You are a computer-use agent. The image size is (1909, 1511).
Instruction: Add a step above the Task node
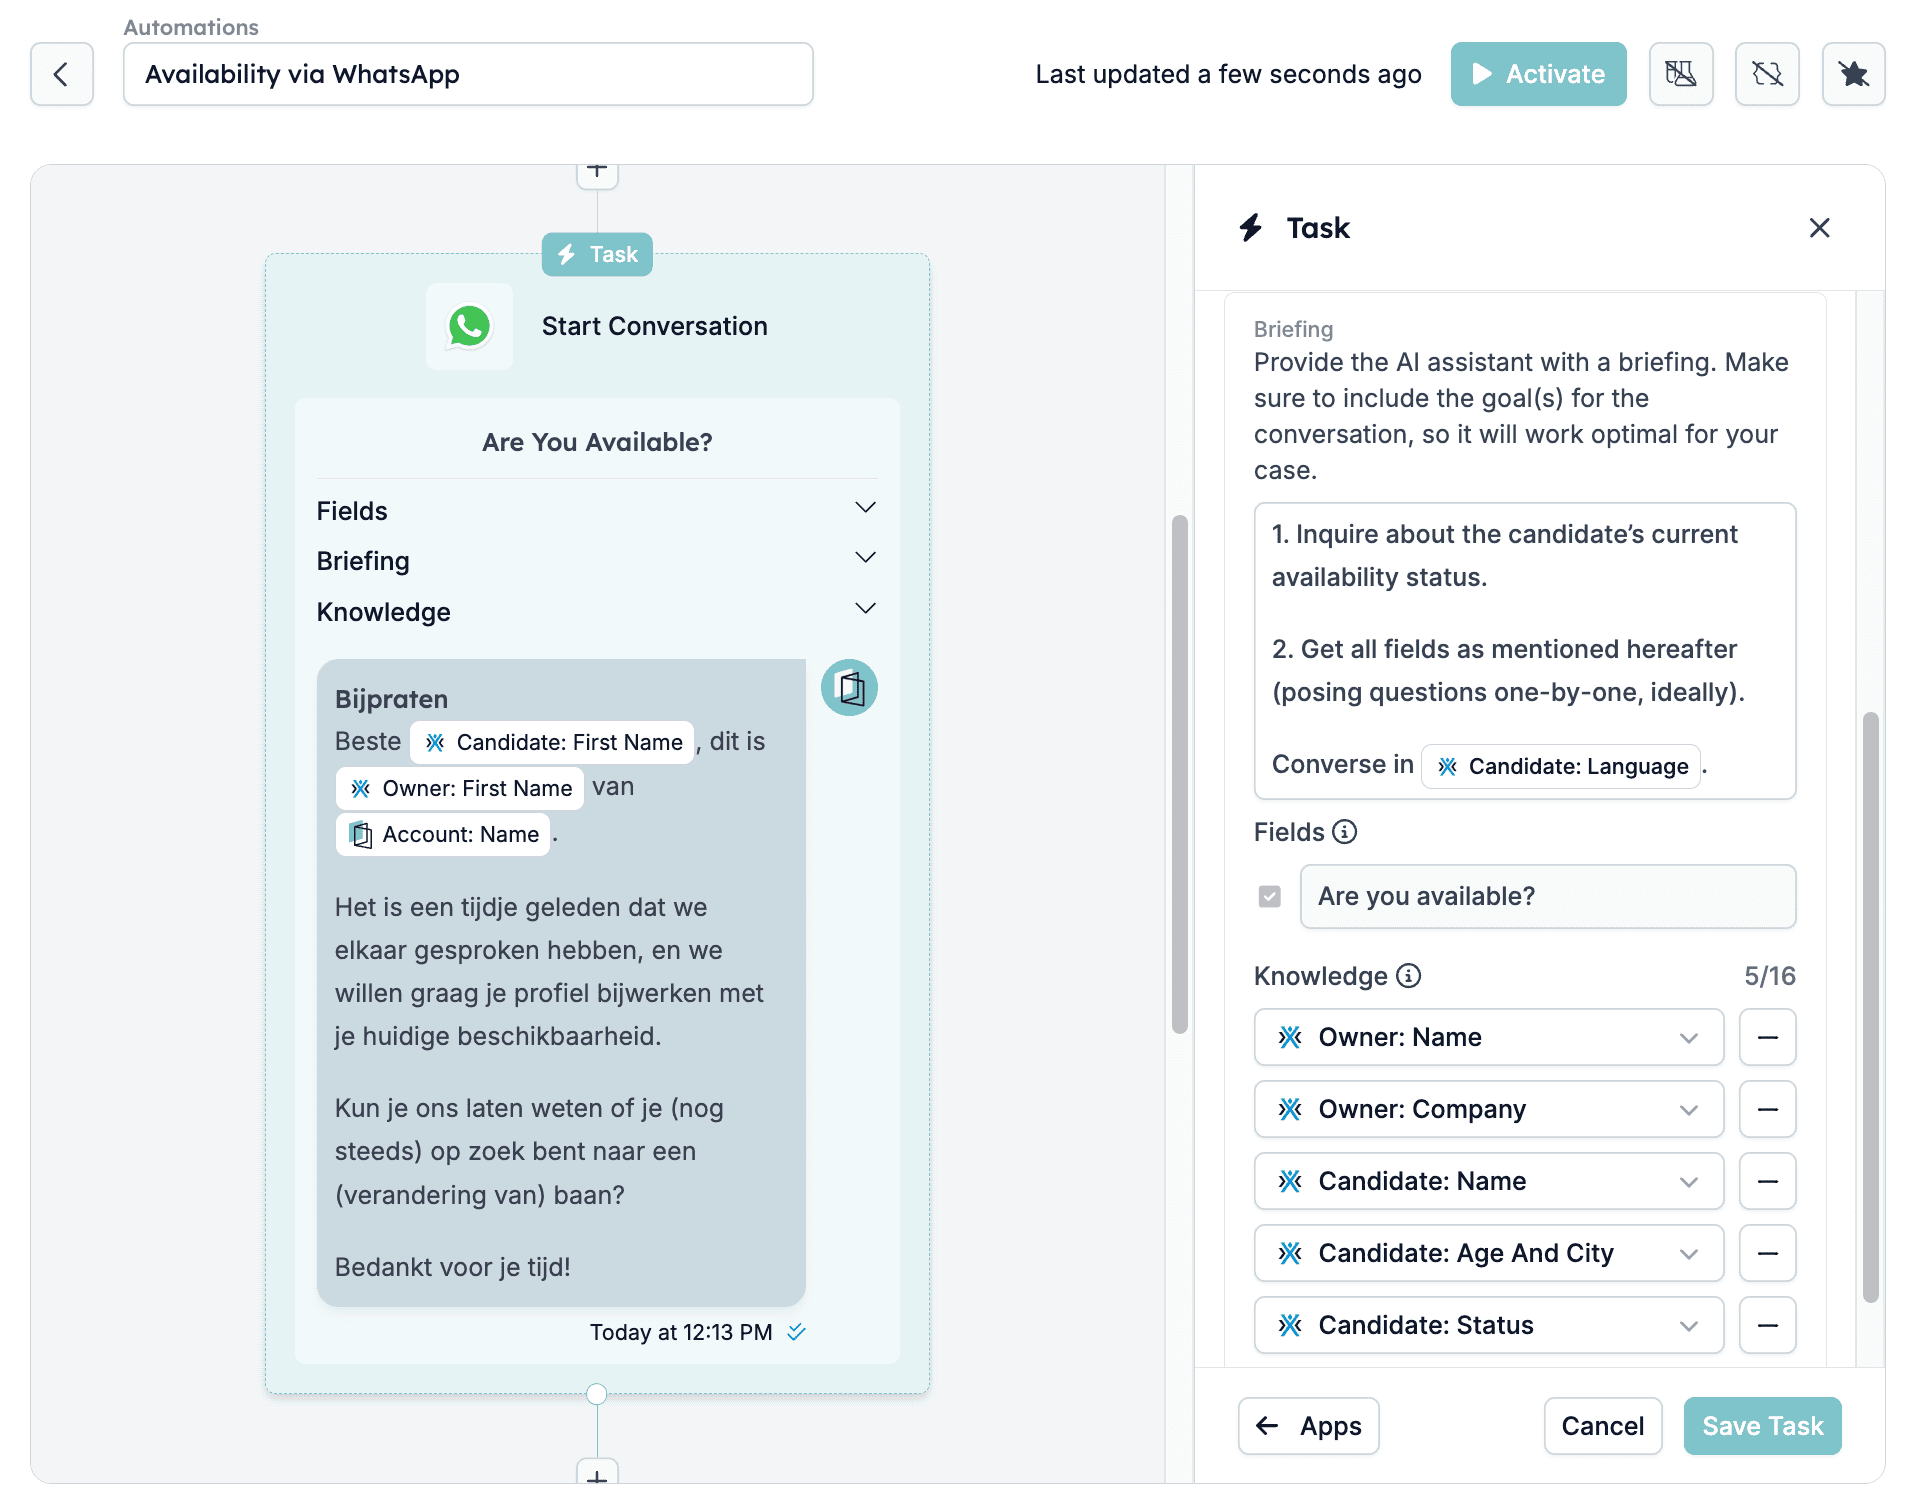point(597,174)
